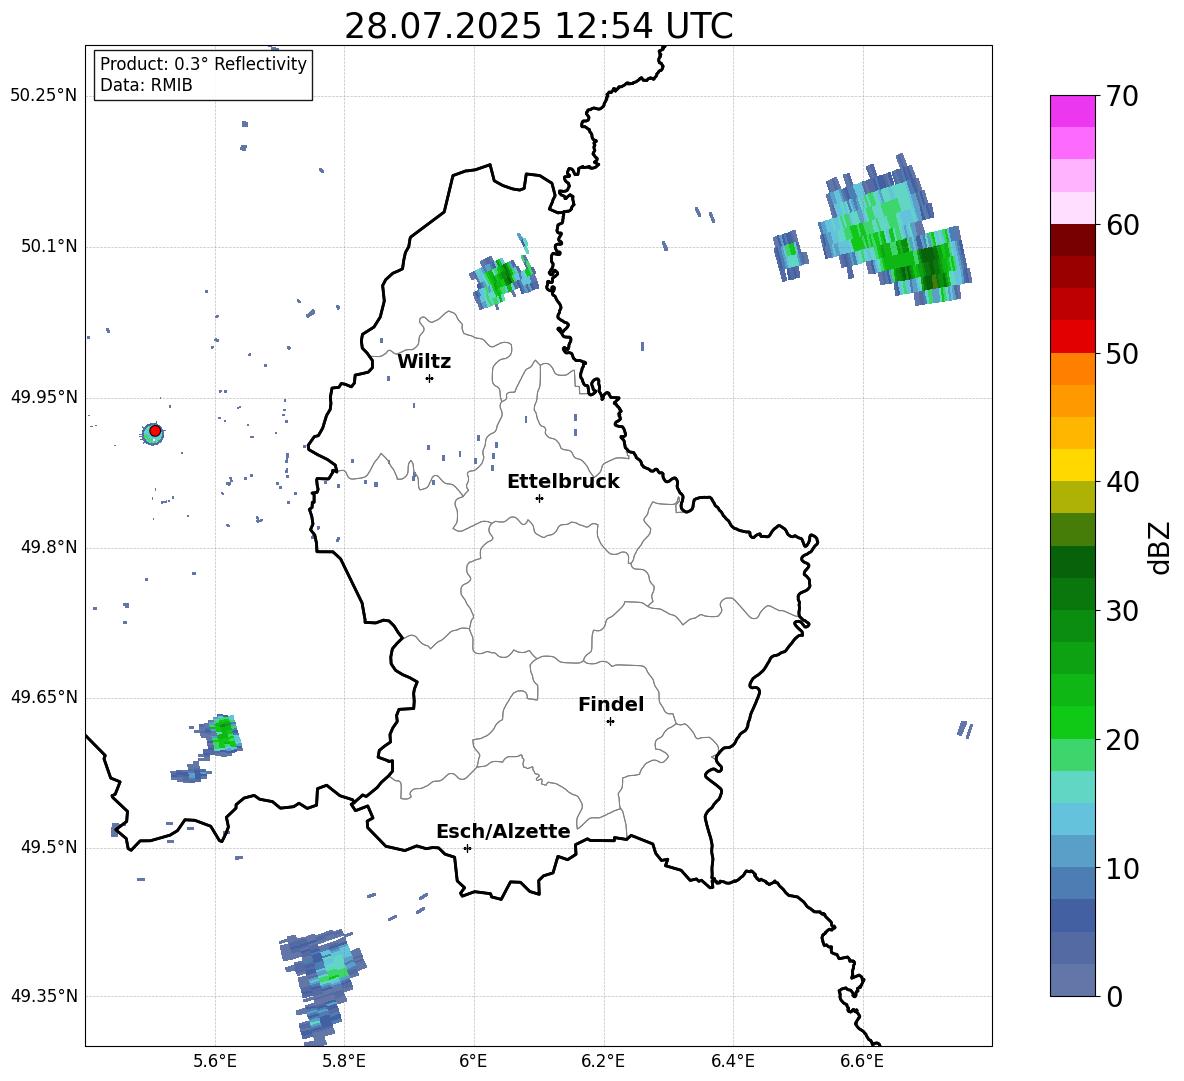
Task: Click the 49.8°N latitude label
Action: tap(49, 547)
